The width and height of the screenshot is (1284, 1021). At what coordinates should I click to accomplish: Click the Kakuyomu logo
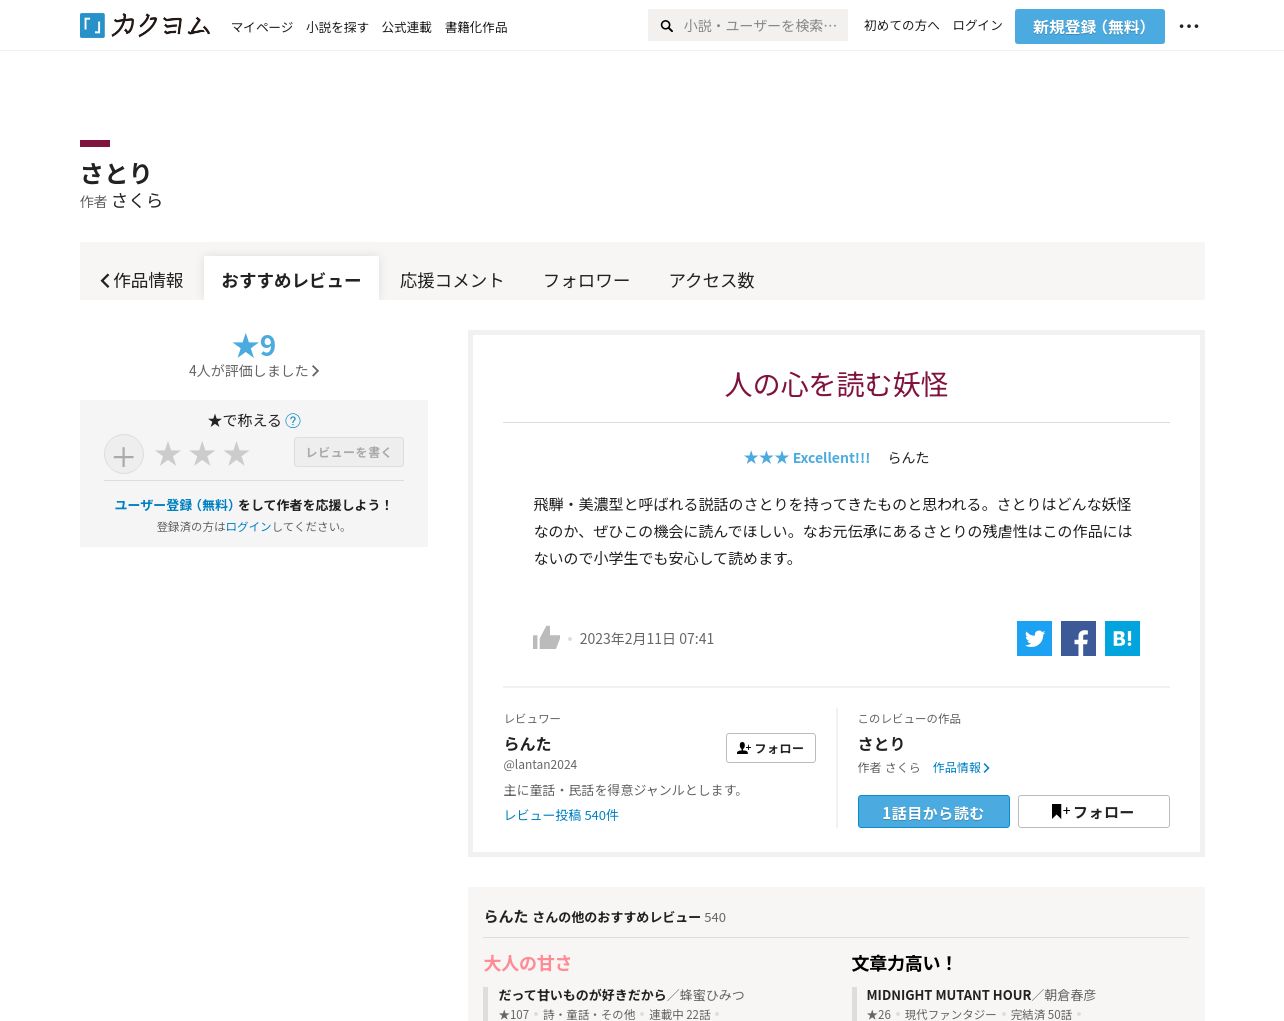click(145, 26)
